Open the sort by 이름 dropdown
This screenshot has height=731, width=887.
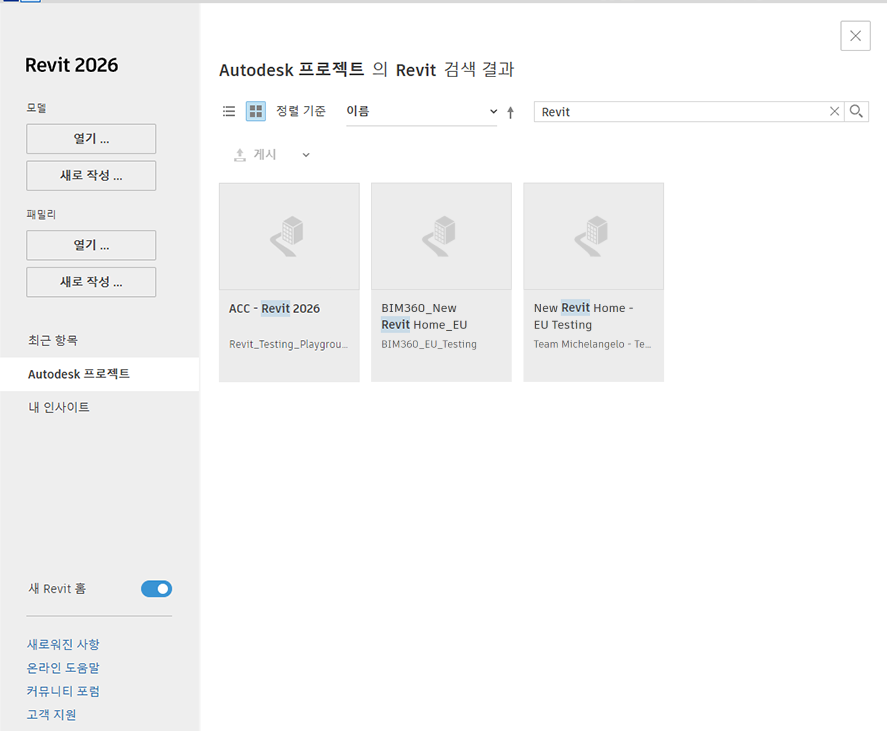tap(421, 111)
